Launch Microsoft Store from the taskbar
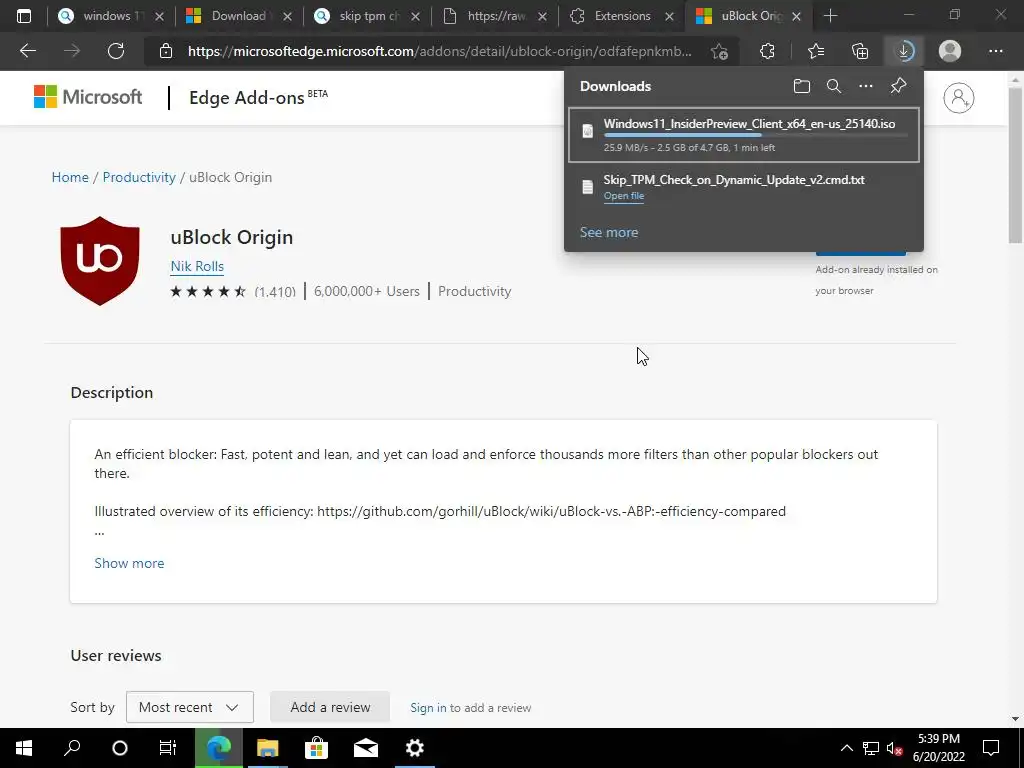 click(x=317, y=748)
